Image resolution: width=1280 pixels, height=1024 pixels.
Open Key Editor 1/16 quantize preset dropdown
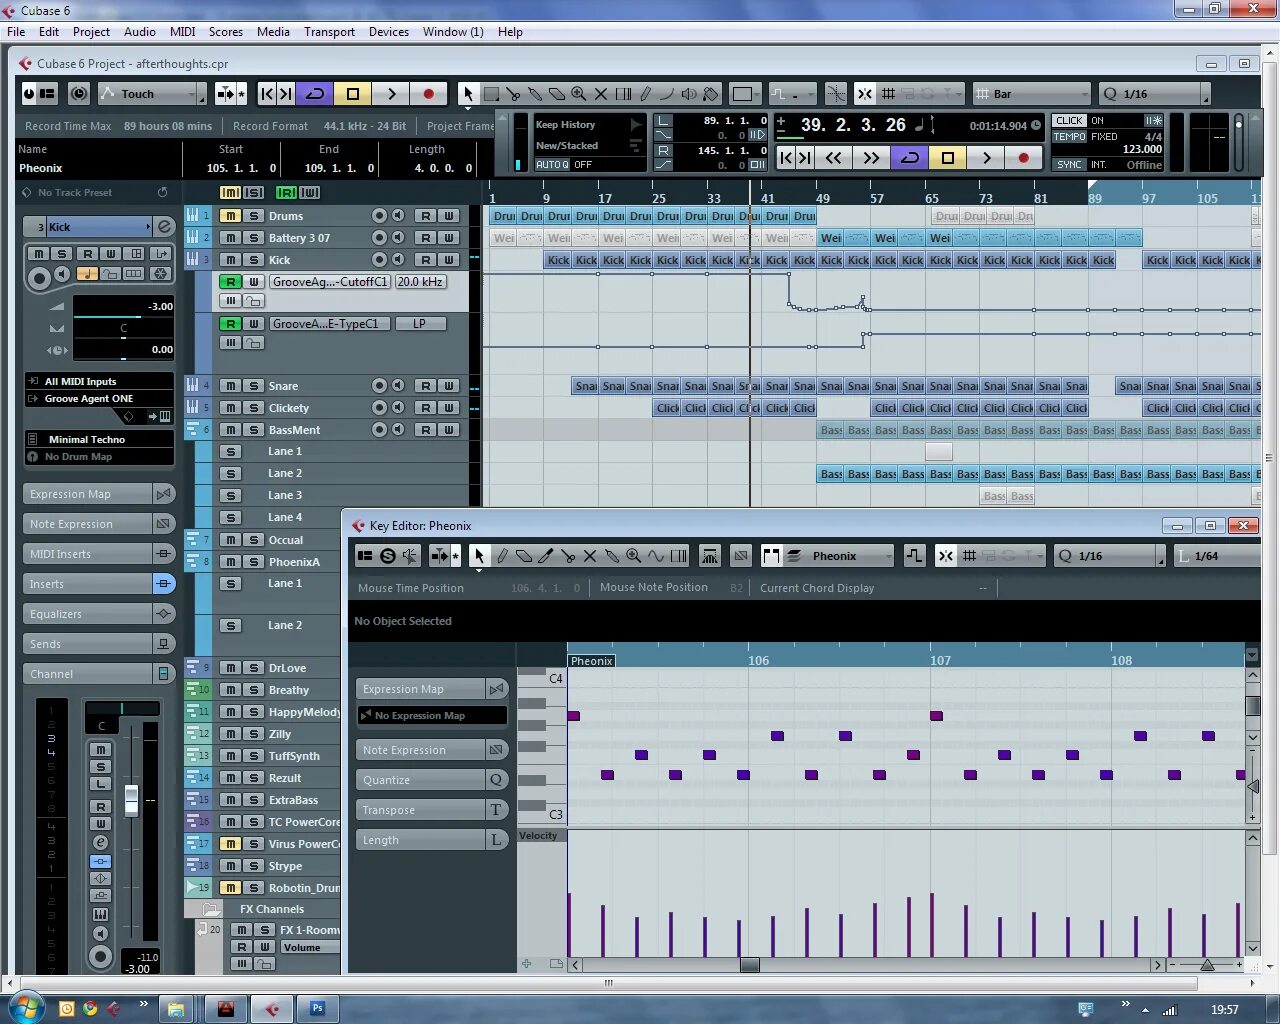tap(1111, 556)
